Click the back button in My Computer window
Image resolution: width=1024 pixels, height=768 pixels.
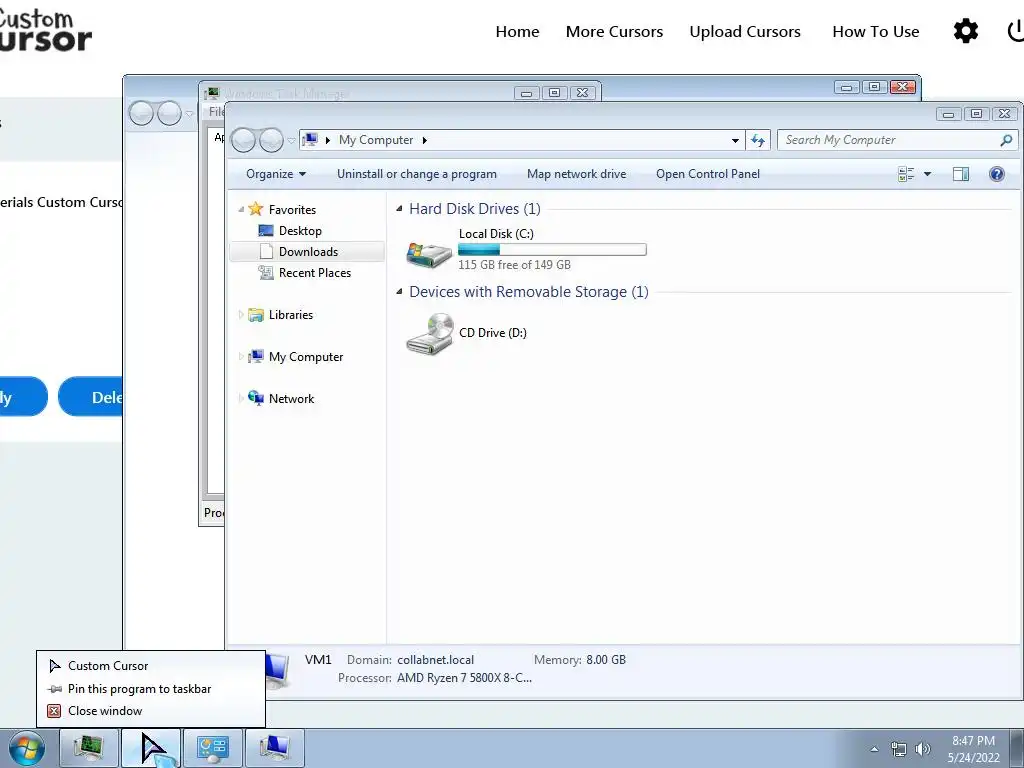point(244,140)
